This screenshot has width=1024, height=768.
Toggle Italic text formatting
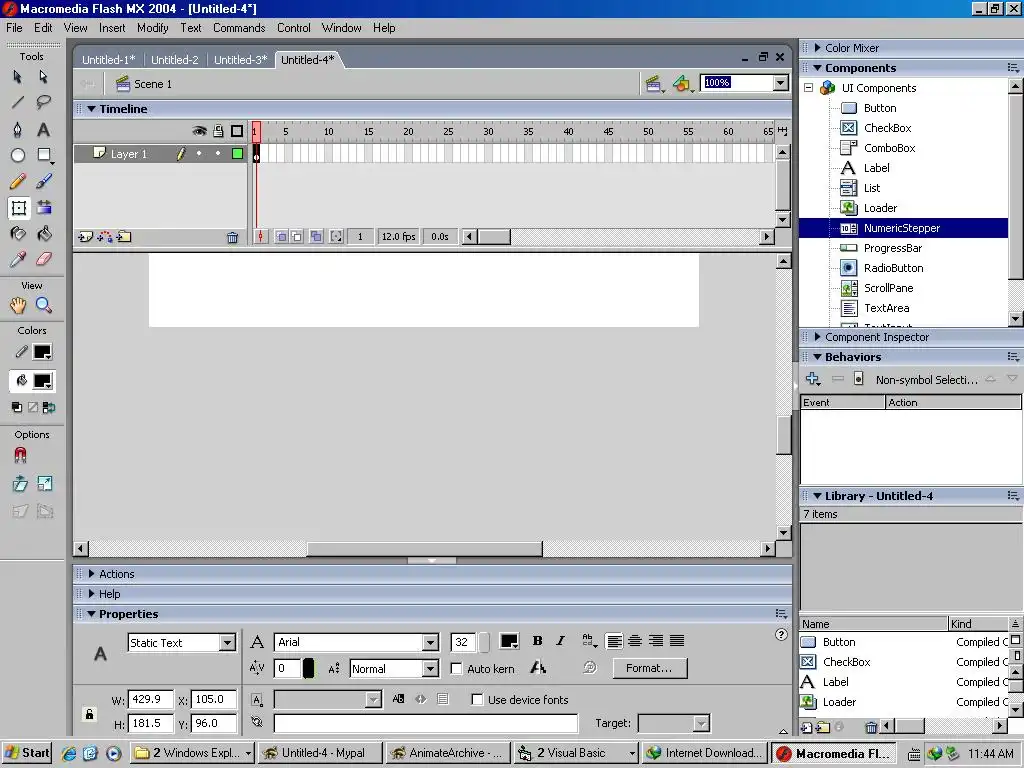(x=560, y=641)
